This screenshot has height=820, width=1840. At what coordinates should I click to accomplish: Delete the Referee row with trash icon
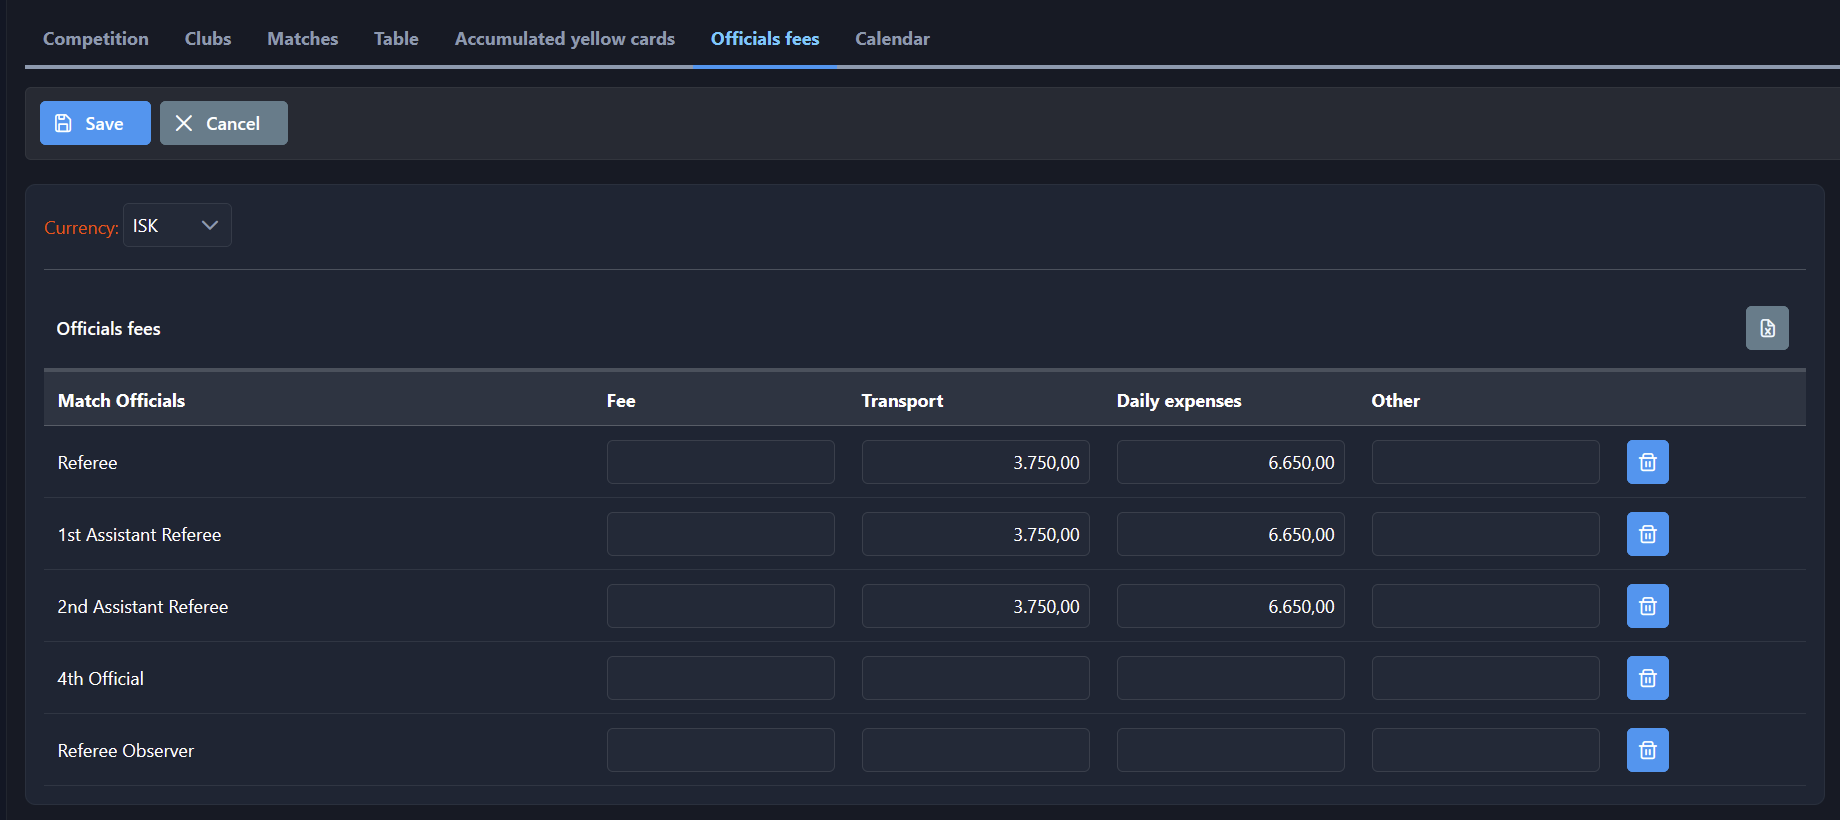coord(1647,462)
